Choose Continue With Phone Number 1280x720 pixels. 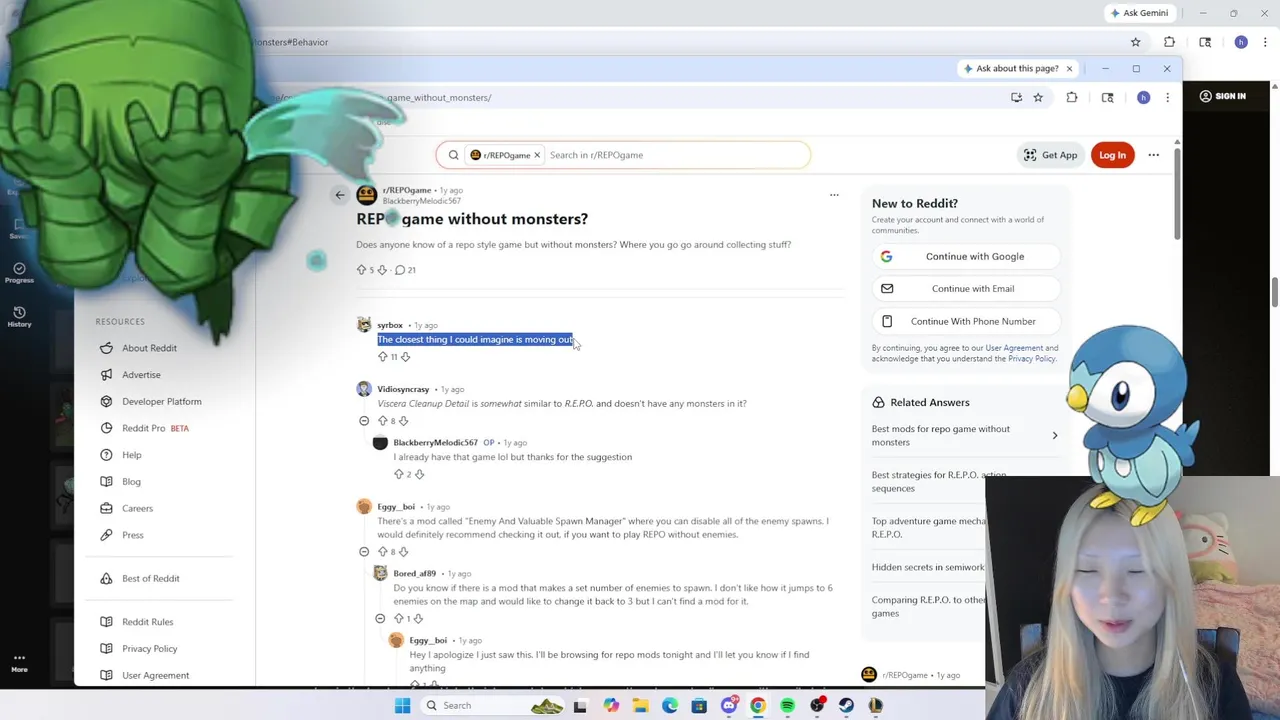pyautogui.click(x=965, y=321)
